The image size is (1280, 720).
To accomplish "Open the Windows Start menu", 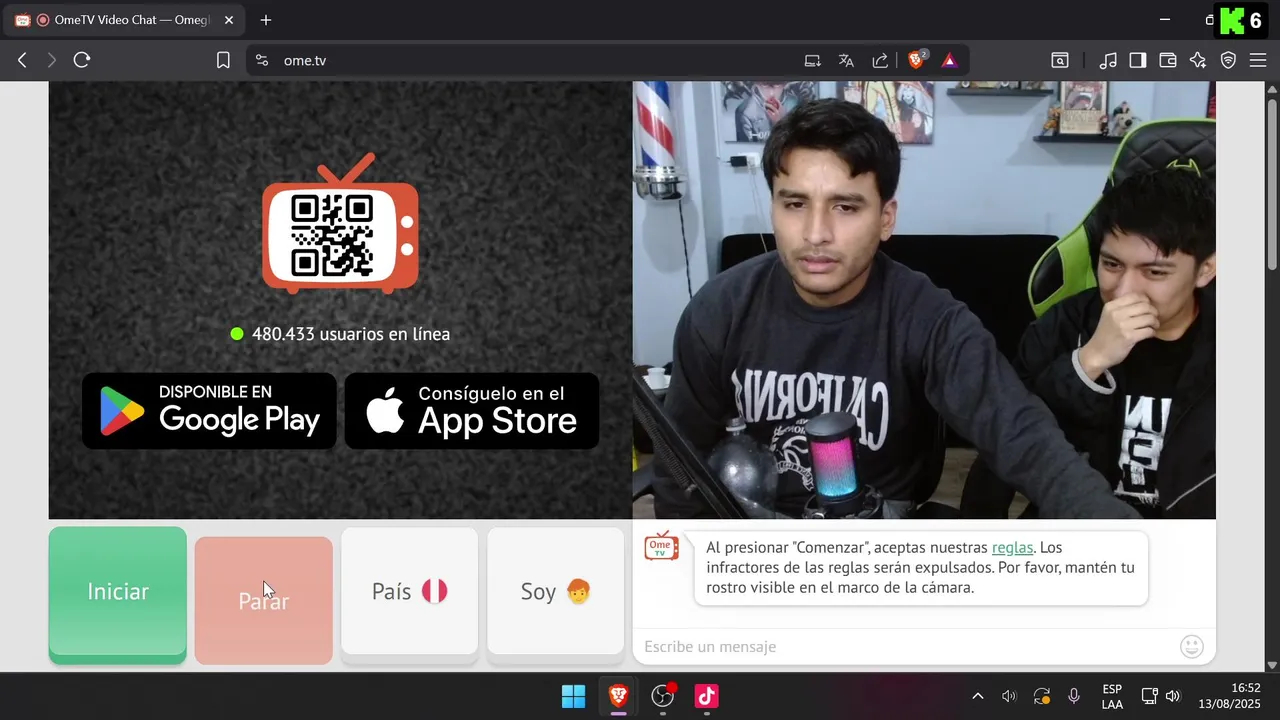I will point(574,696).
